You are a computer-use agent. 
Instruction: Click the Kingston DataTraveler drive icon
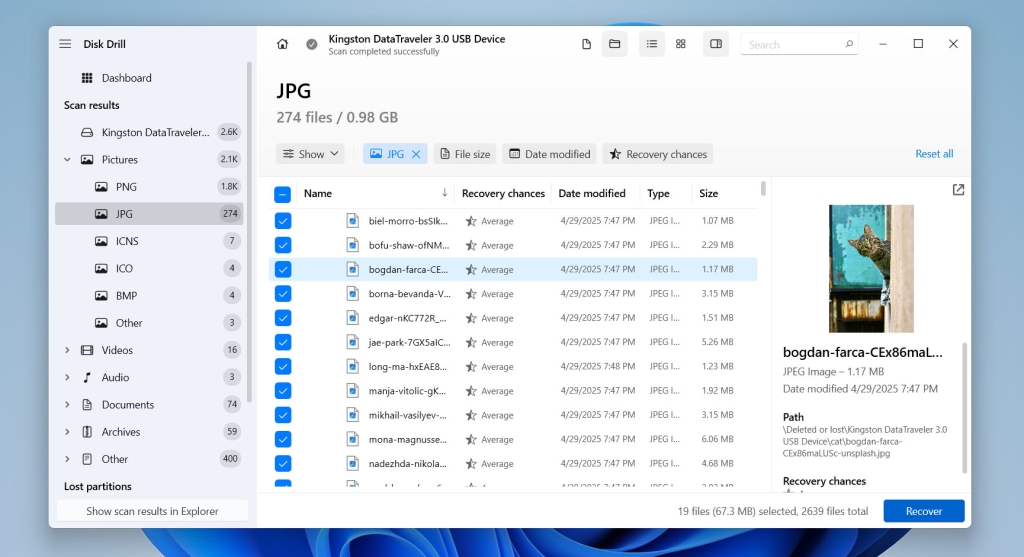point(87,133)
